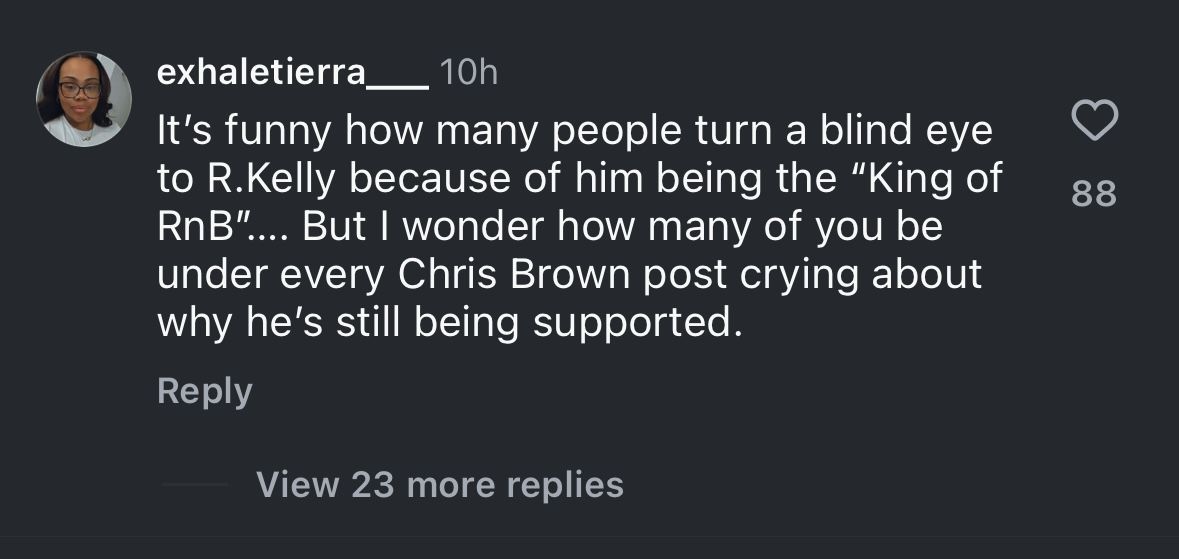Image resolution: width=1179 pixels, height=559 pixels.
Task: Expand "View 23 more replies"
Action: 440,485
